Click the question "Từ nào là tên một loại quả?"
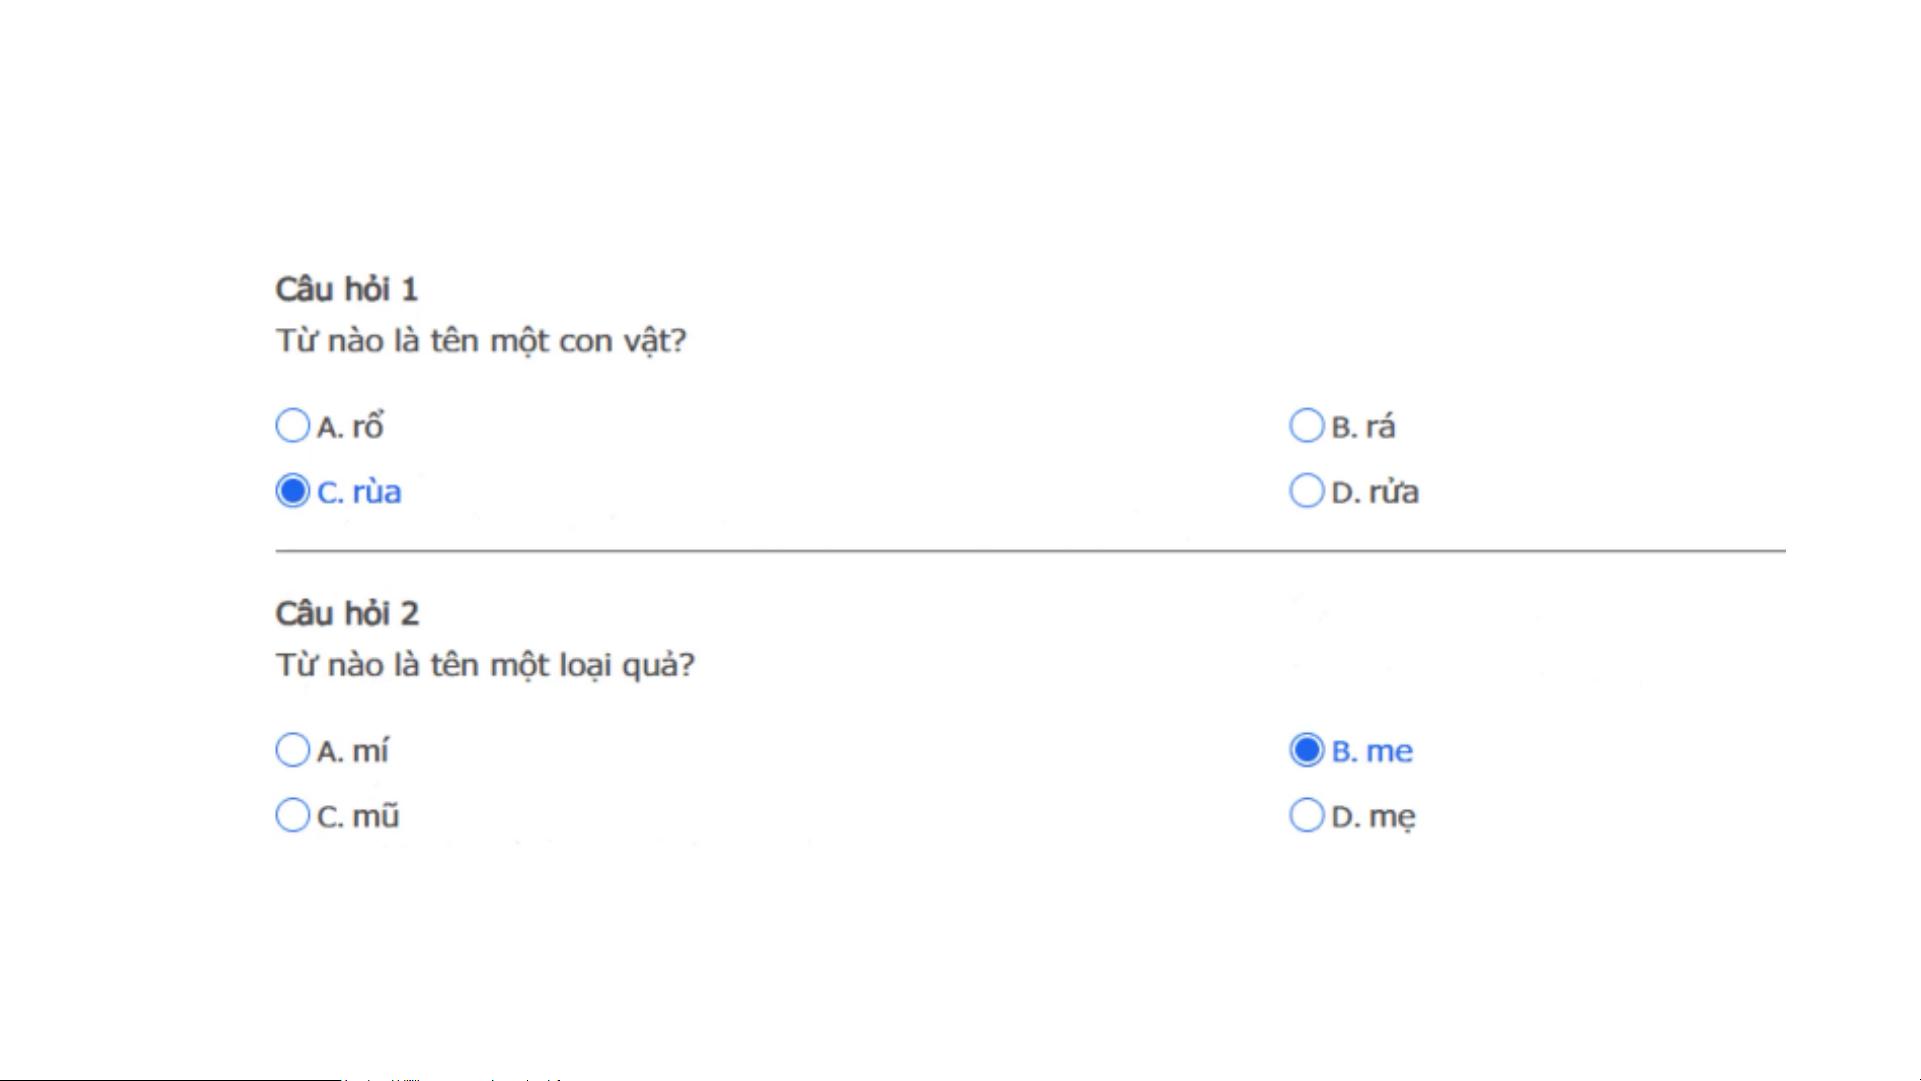1921x1081 pixels. click(x=485, y=665)
